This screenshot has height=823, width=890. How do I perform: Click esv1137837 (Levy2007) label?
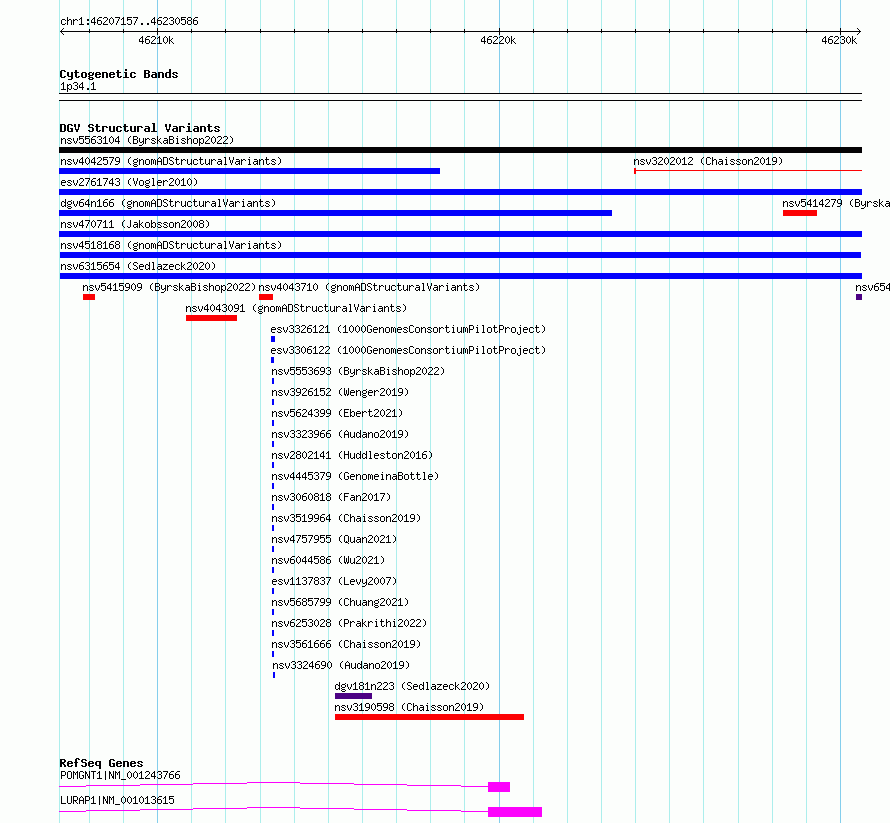pyautogui.click(x=334, y=581)
